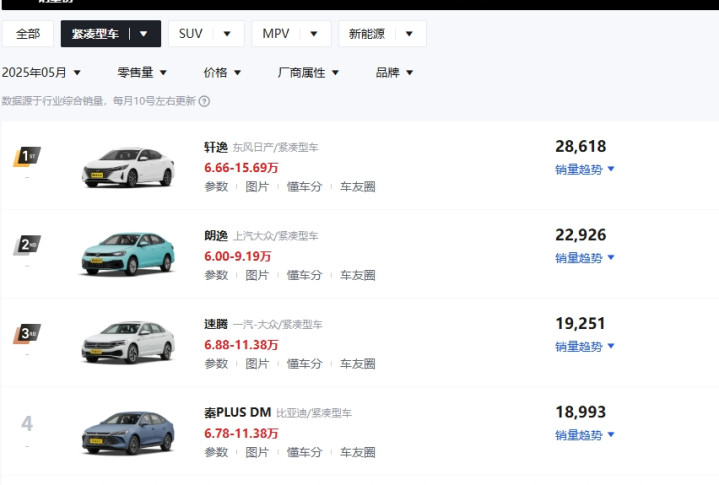The image size is (719, 485).
Task: Expand the 新能源 dropdown arrow
Action: [409, 34]
